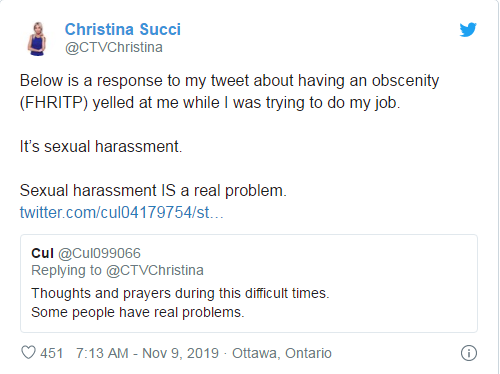
Task: Like the tweet with the heart icon
Action: point(28,353)
